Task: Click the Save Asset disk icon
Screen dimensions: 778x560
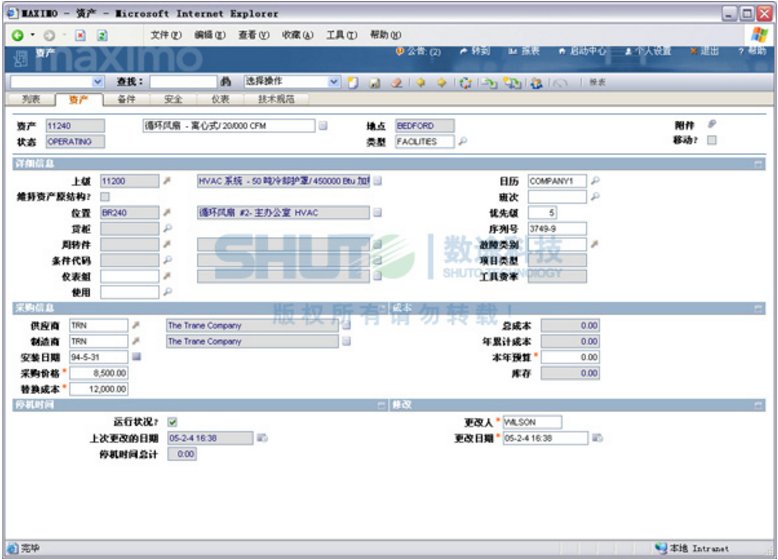Action: (375, 83)
